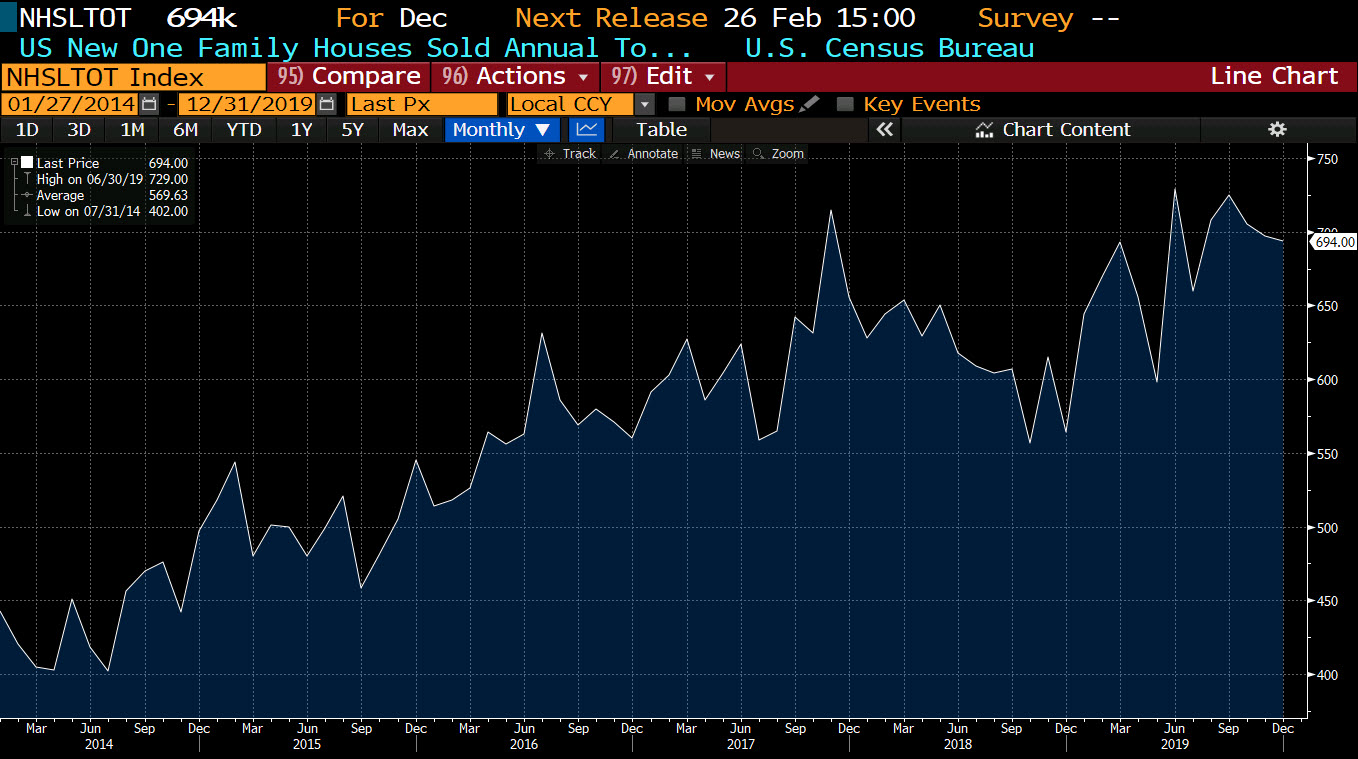Open start date calendar picker icon
The width and height of the screenshot is (1358, 759).
[149, 104]
